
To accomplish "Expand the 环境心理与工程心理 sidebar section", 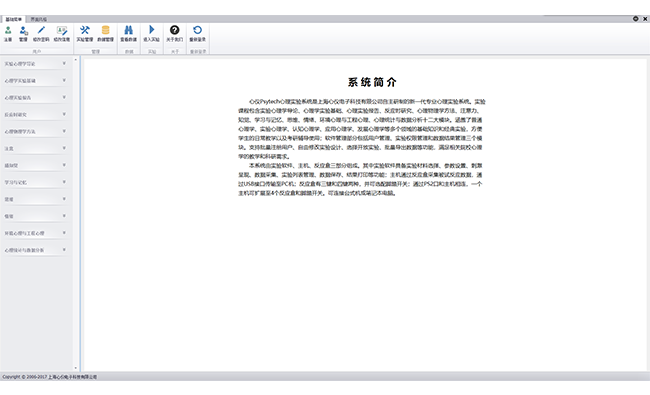I will coord(35,233).
